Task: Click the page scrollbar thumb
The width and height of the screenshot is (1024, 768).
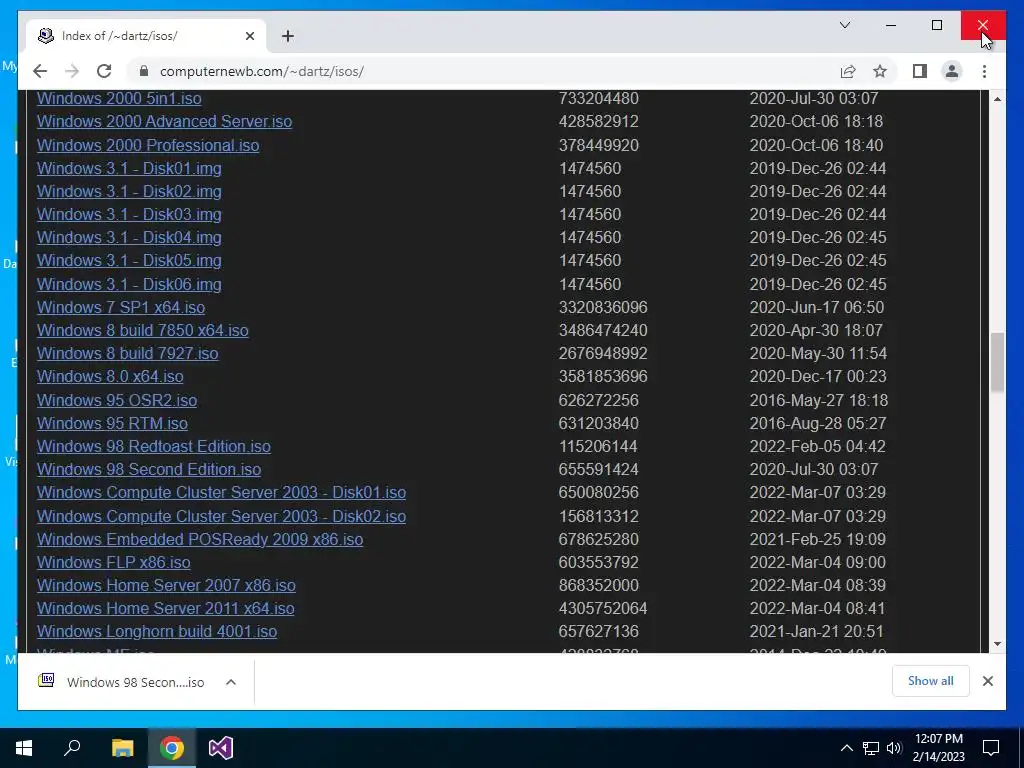Action: coord(997,362)
